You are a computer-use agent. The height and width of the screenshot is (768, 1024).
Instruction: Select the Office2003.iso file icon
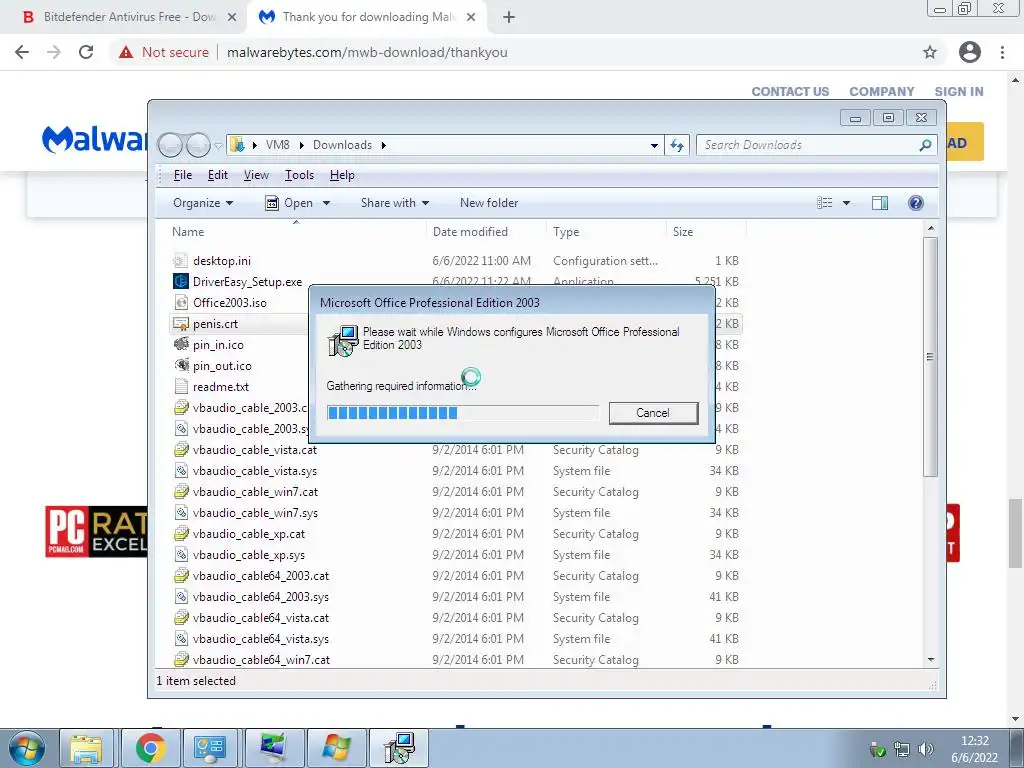click(181, 302)
